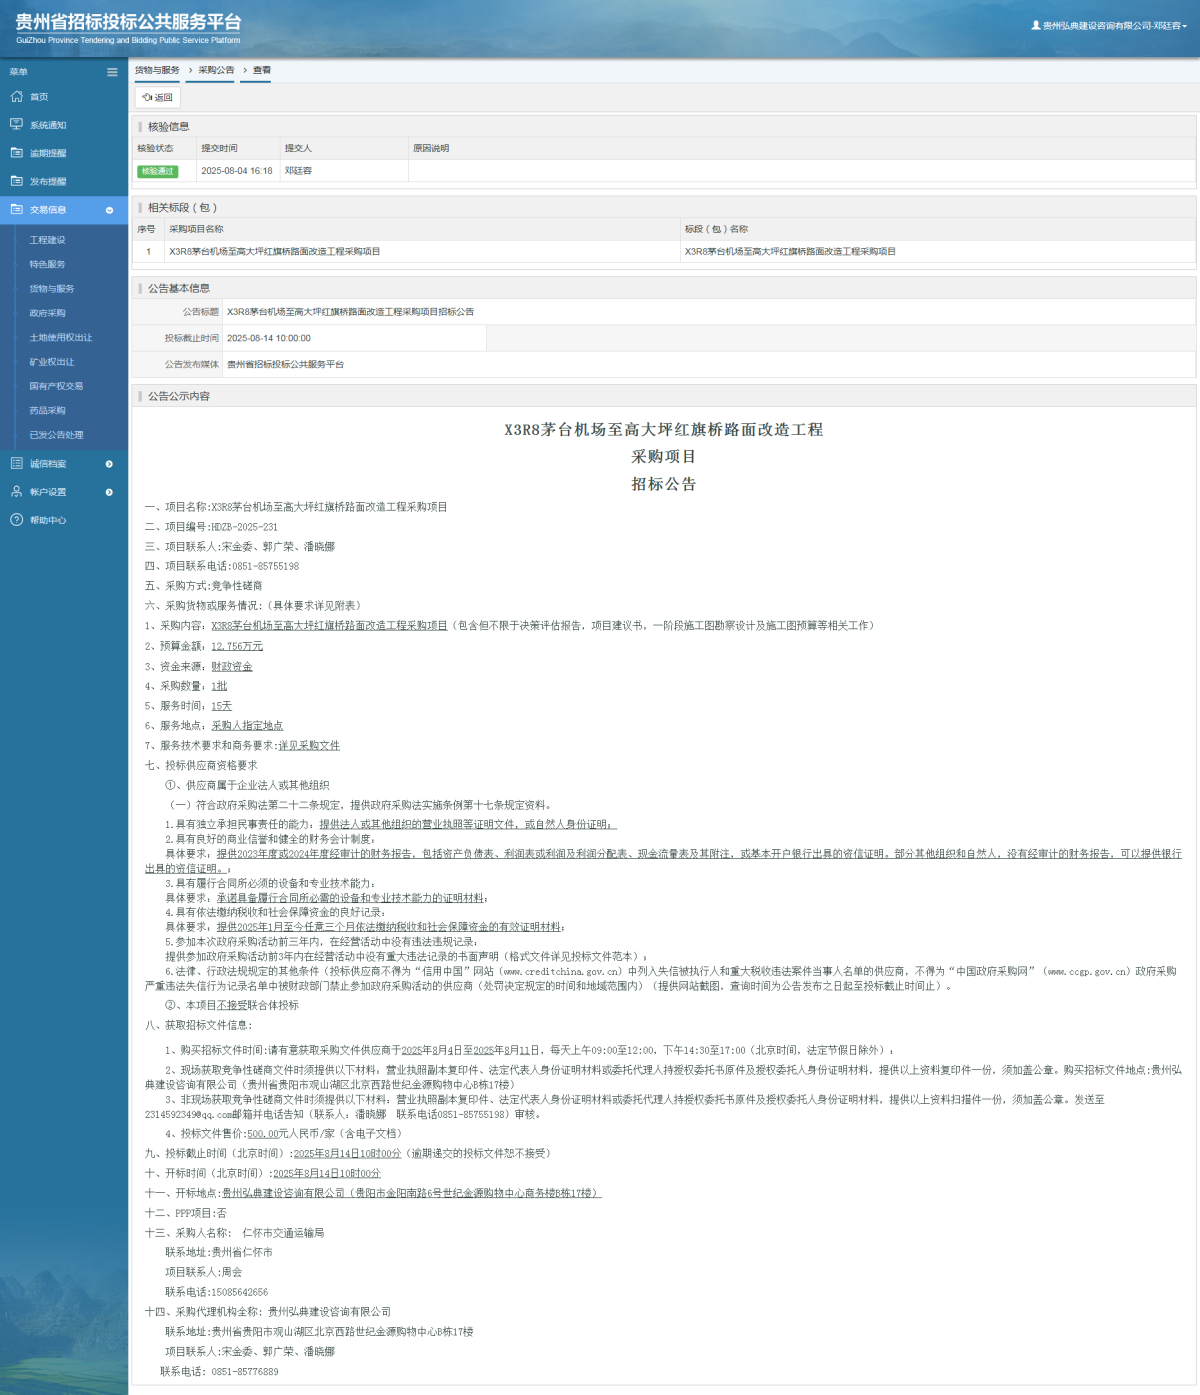Open 系统通知 via its monitor icon
The height and width of the screenshot is (1395, 1200).
coord(15,125)
